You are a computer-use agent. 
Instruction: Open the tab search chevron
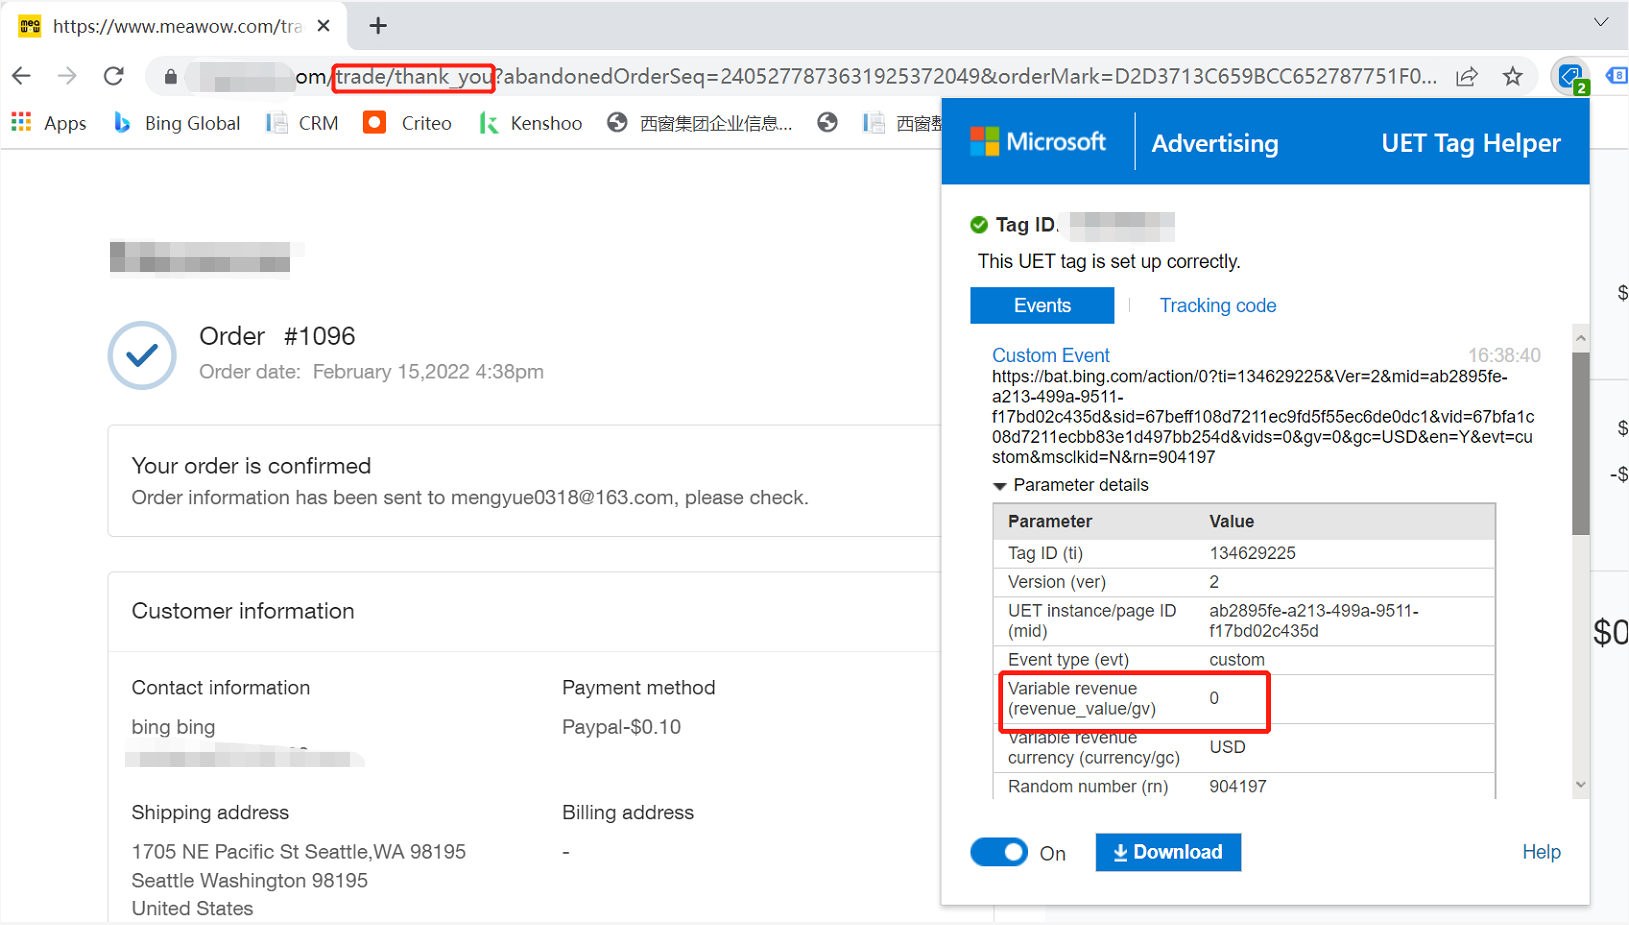click(x=1601, y=22)
